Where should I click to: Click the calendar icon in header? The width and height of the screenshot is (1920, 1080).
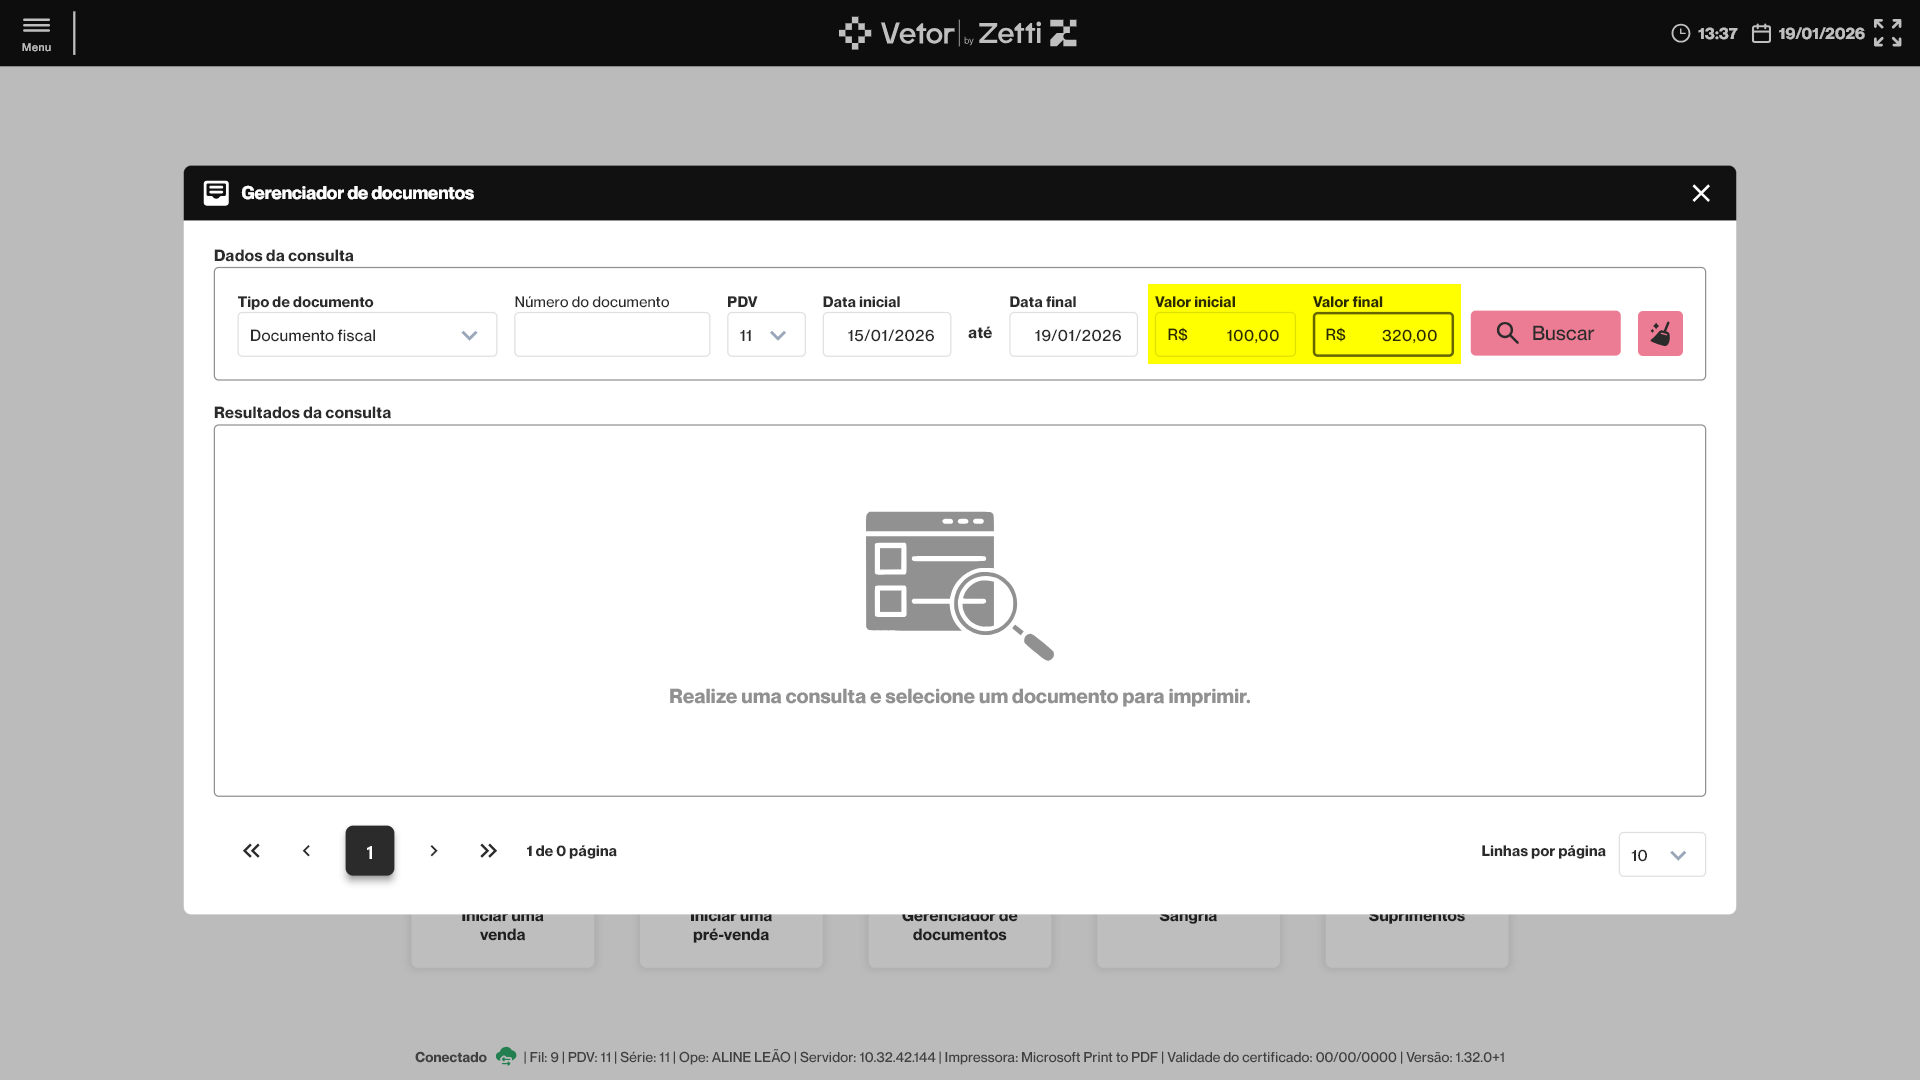click(1761, 34)
